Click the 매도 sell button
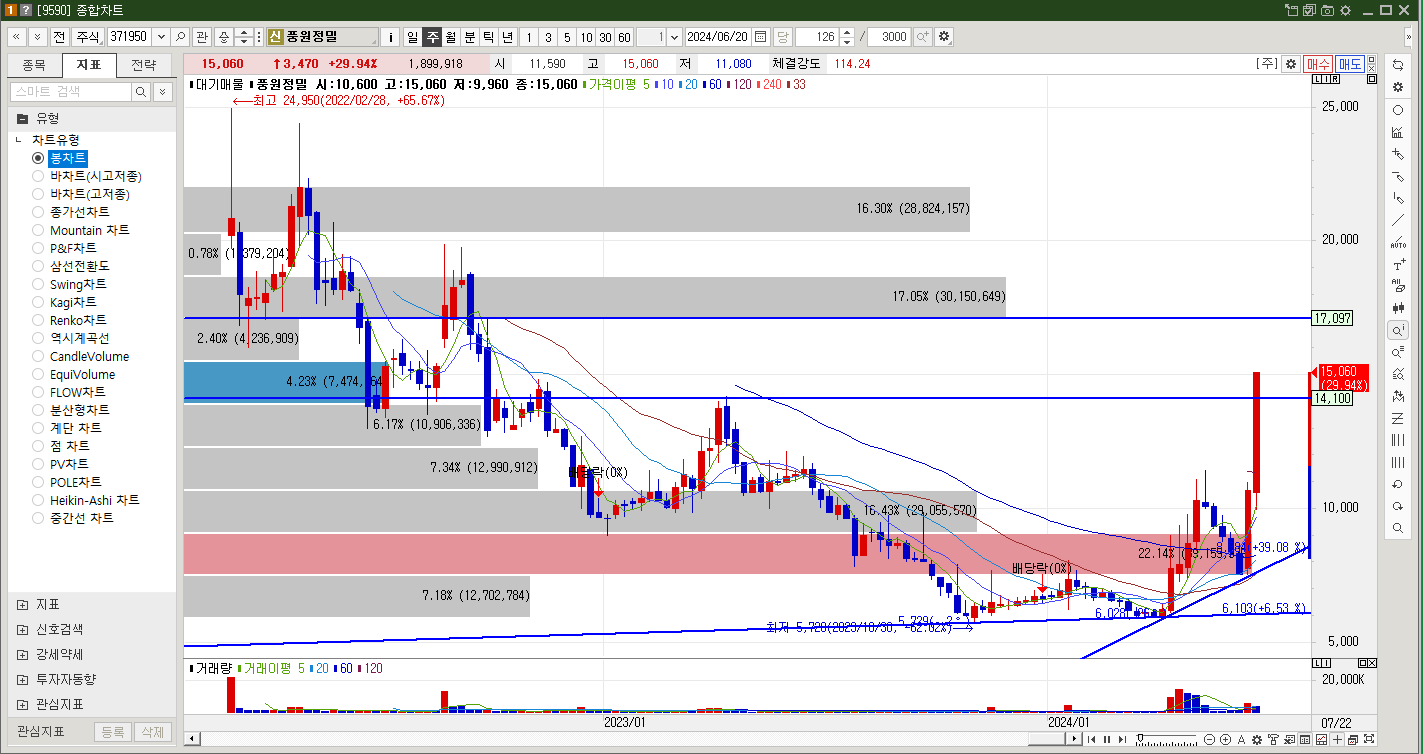The width and height of the screenshot is (1423, 754). 1350,64
